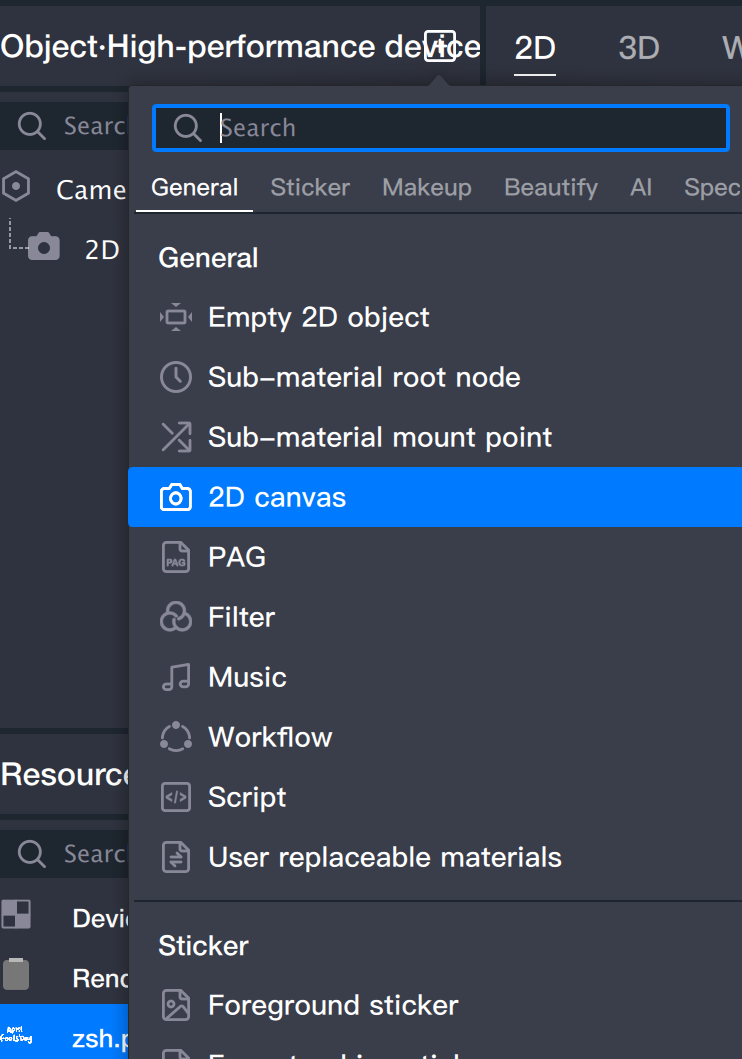The image size is (742, 1059).
Task: Click the PAG file icon
Action: point(176,558)
